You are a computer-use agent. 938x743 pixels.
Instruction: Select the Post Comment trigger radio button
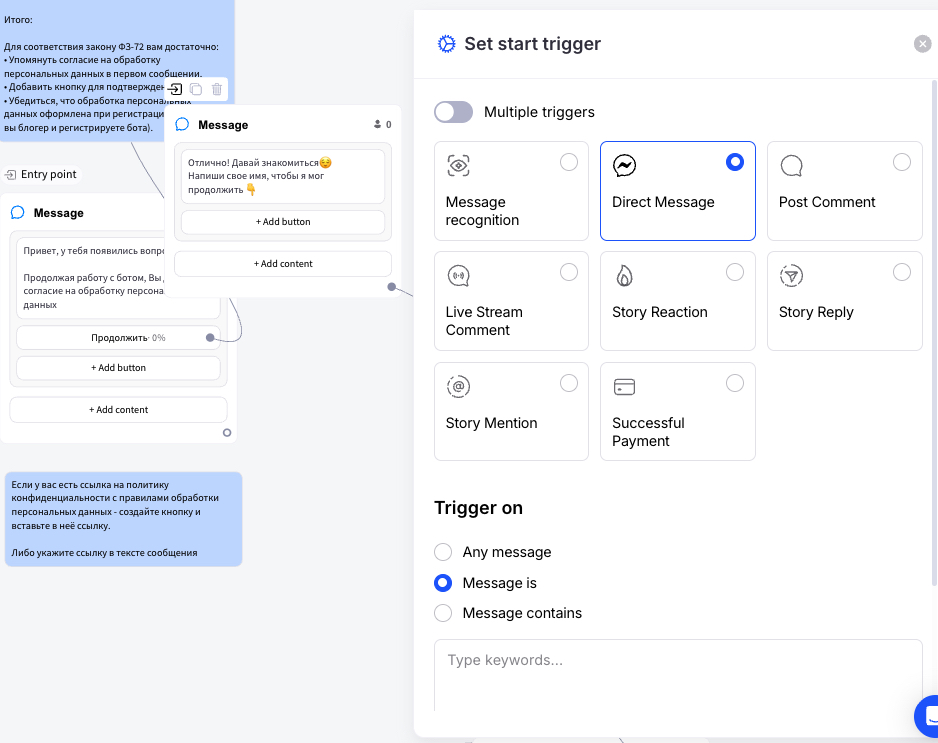pyautogui.click(x=902, y=162)
